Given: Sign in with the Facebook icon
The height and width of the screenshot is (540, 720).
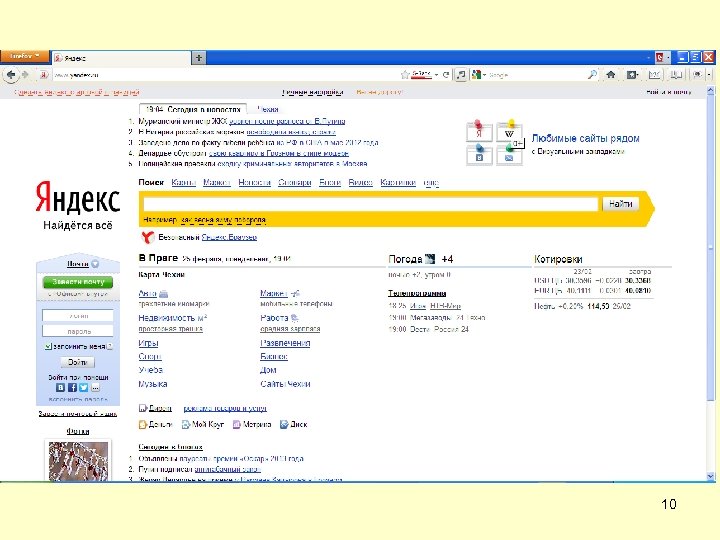Looking at the screenshot, I should (x=72, y=388).
